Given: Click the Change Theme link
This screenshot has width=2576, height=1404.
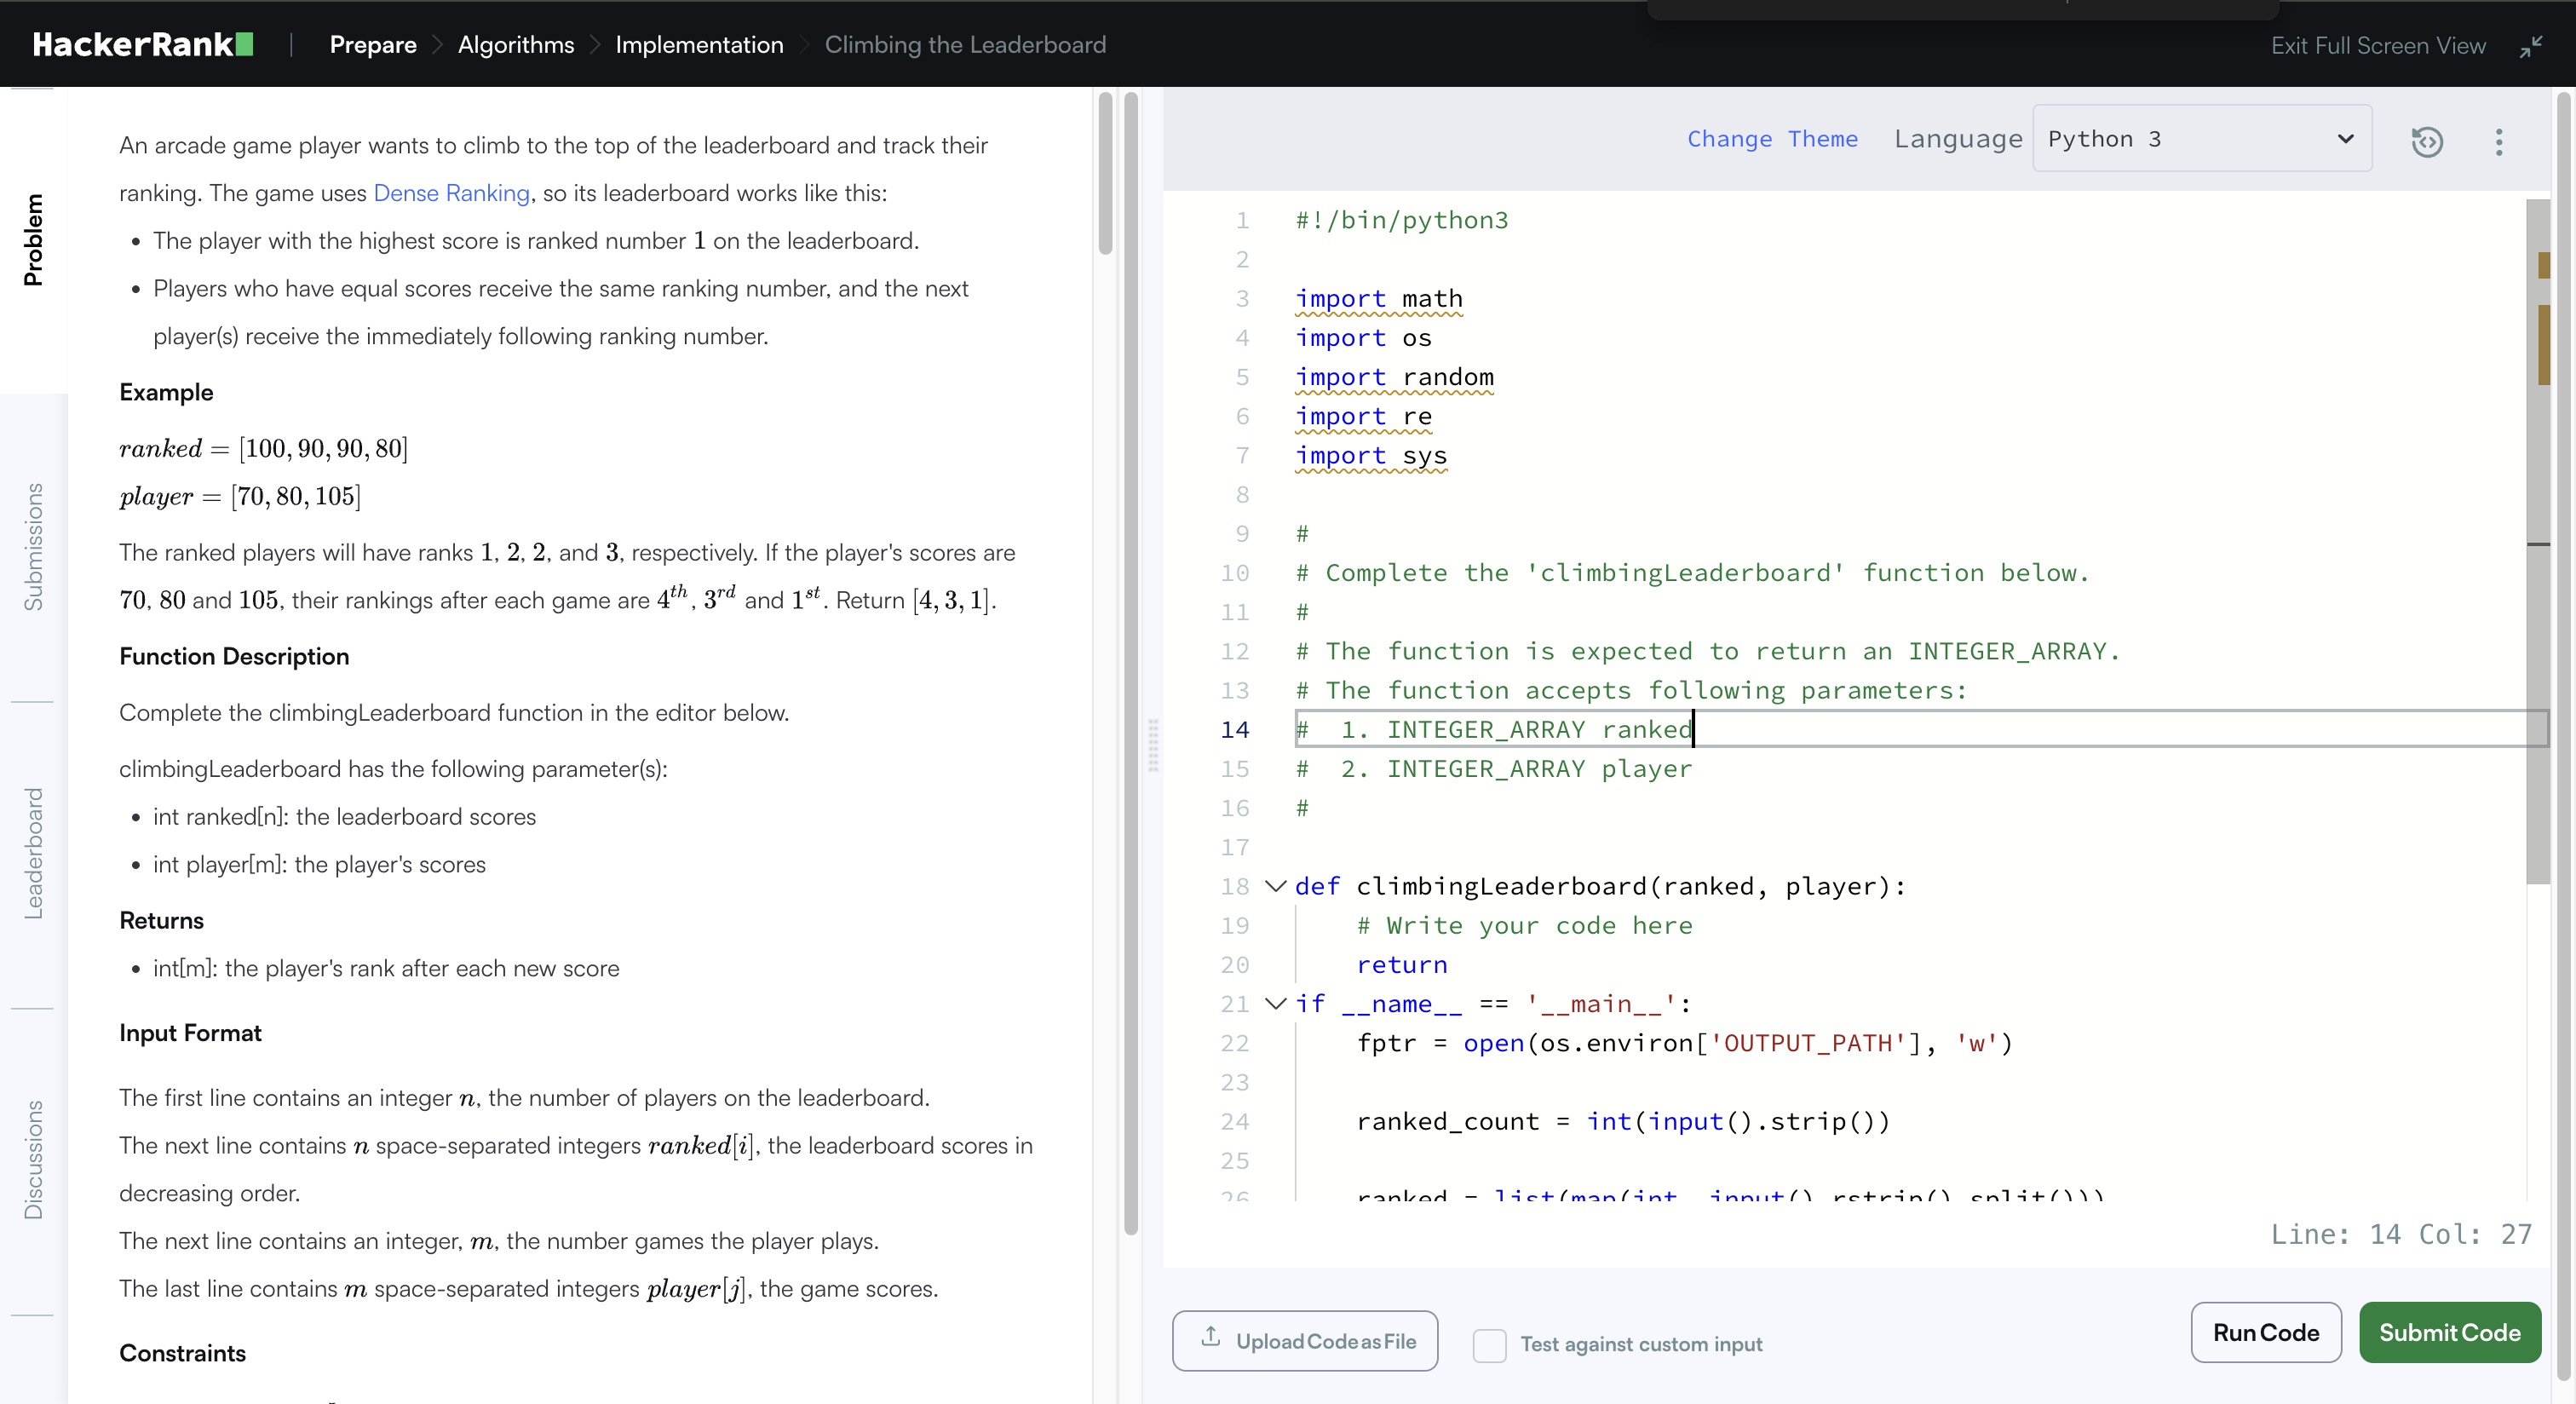Looking at the screenshot, I should (x=1772, y=139).
